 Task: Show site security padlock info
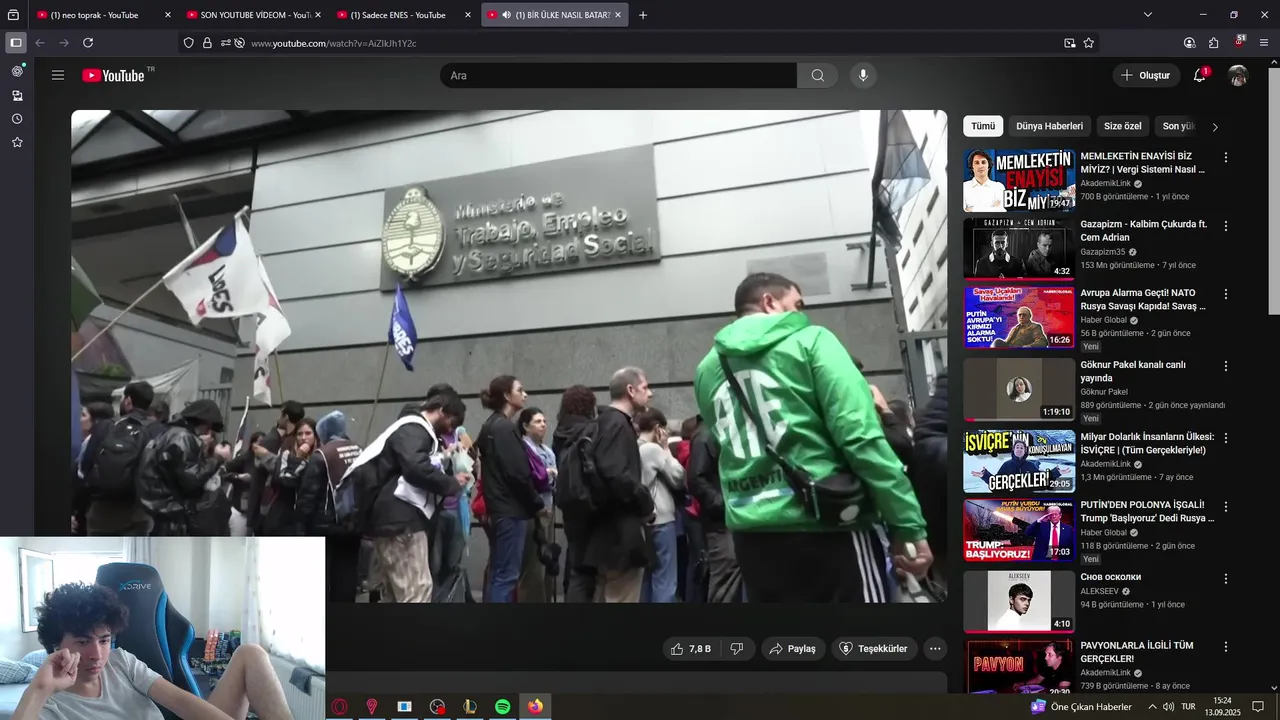(207, 43)
